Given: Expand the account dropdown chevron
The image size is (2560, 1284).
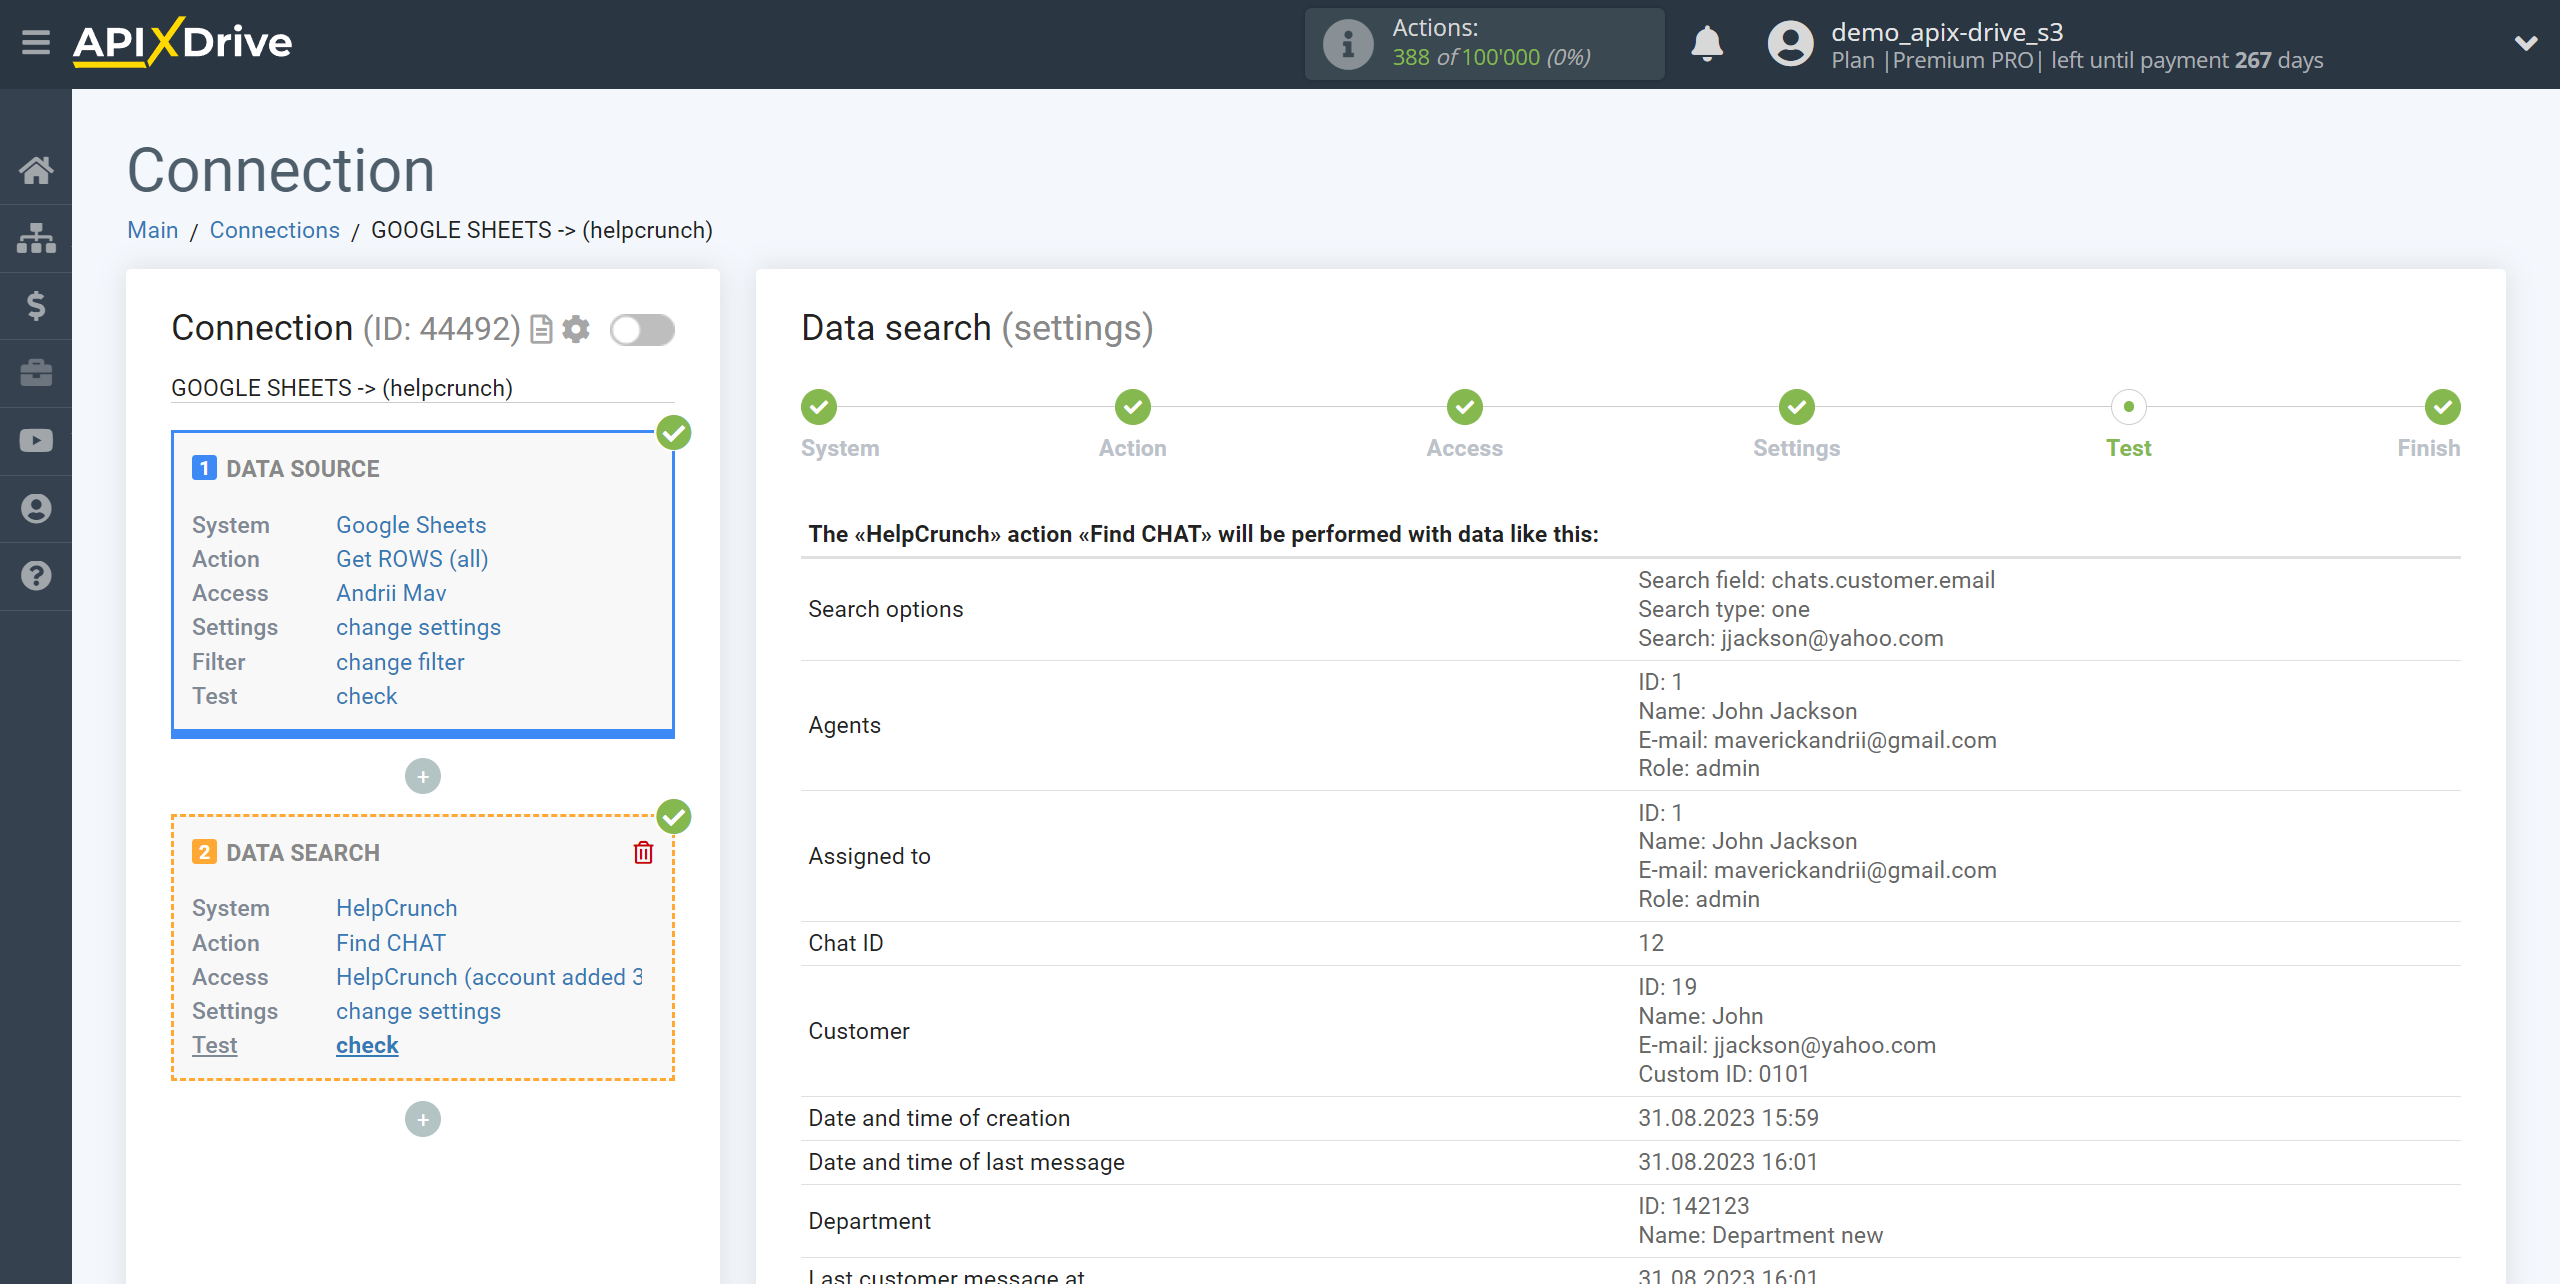Looking at the screenshot, I should pos(2526,43).
